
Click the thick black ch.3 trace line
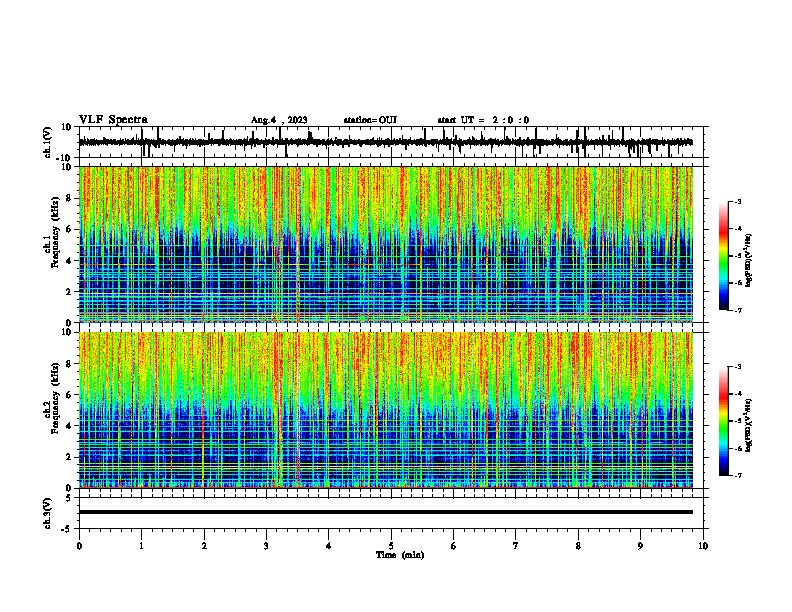(x=386, y=512)
